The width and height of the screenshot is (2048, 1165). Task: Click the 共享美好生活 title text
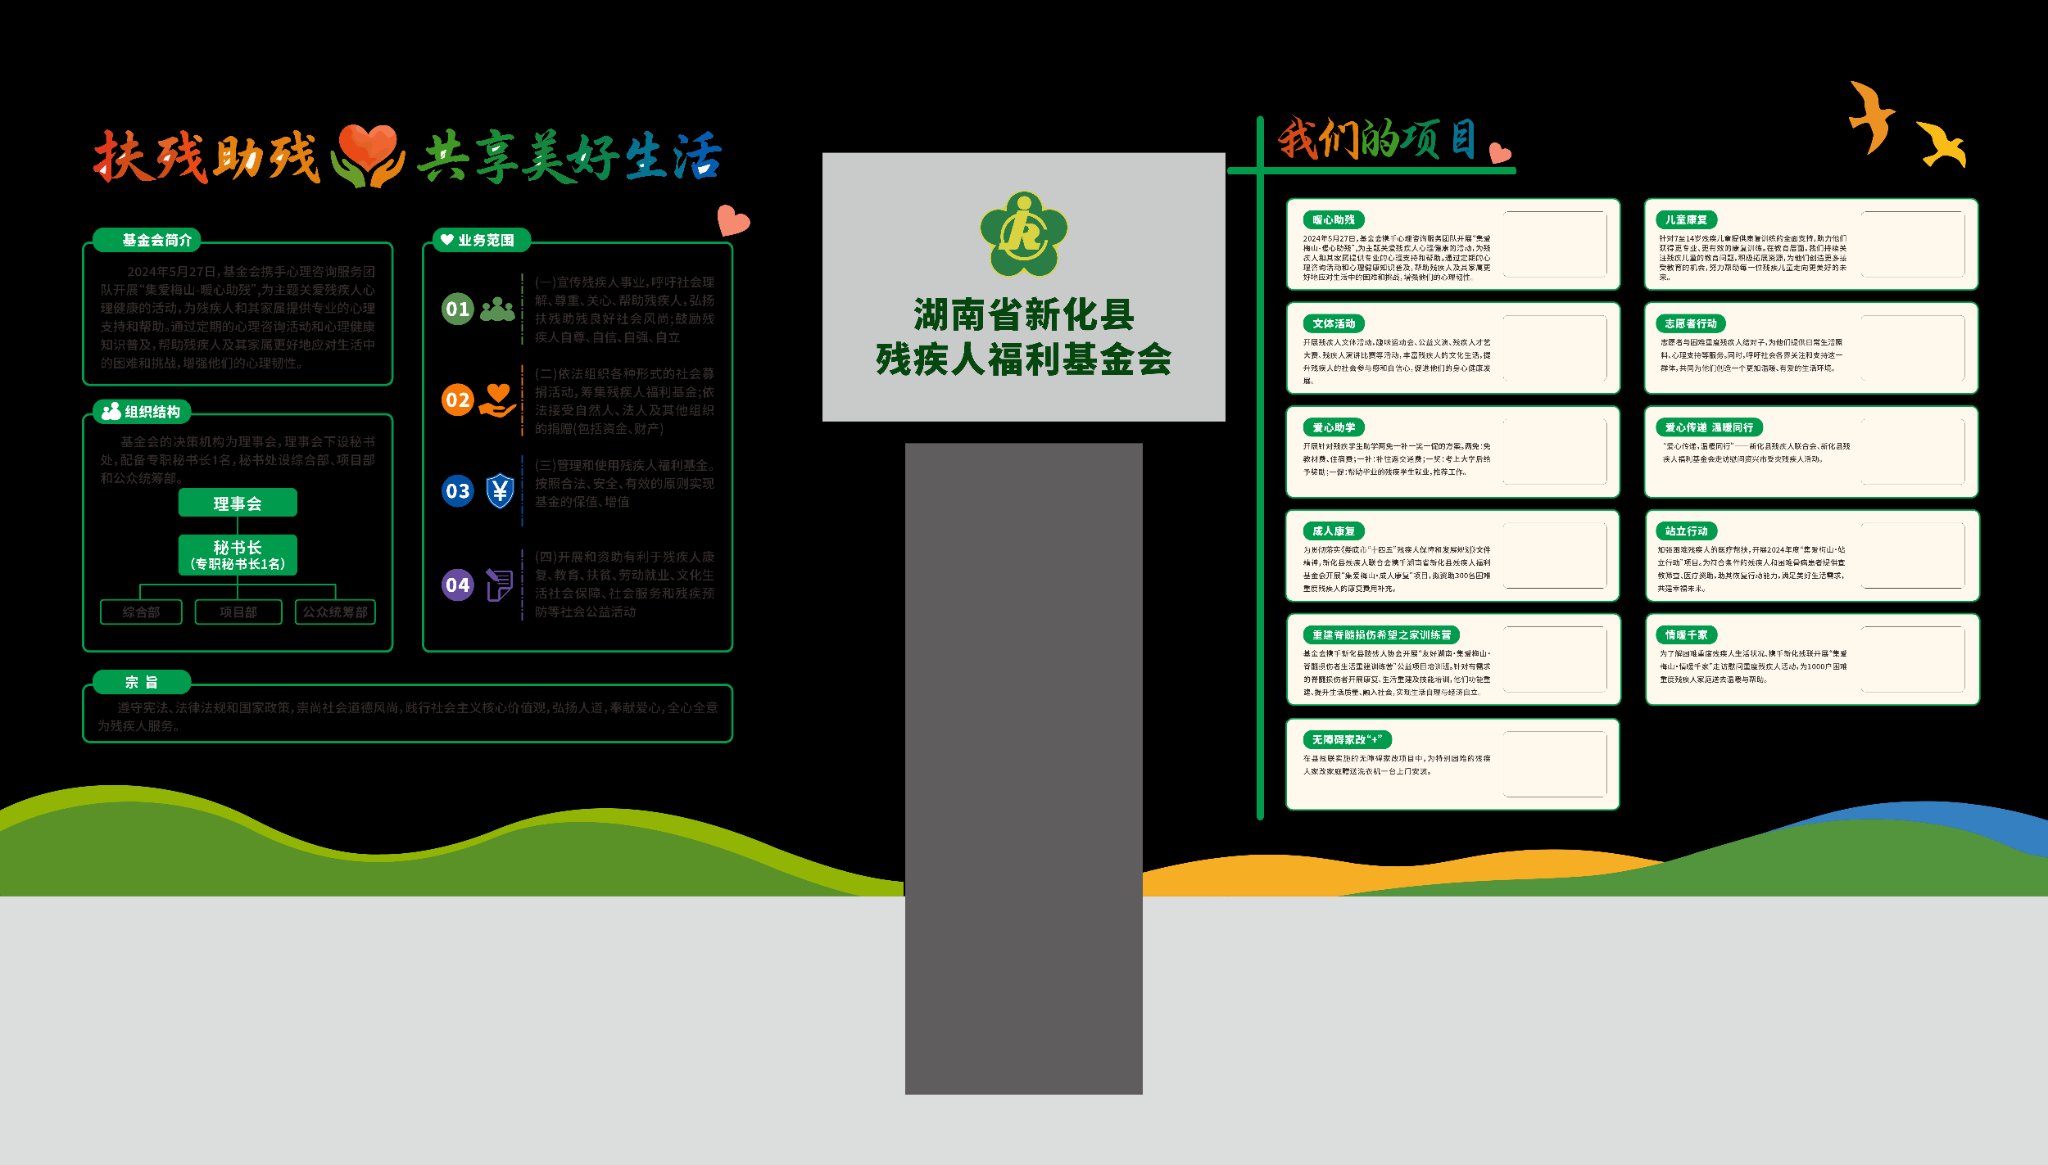pyautogui.click(x=569, y=158)
